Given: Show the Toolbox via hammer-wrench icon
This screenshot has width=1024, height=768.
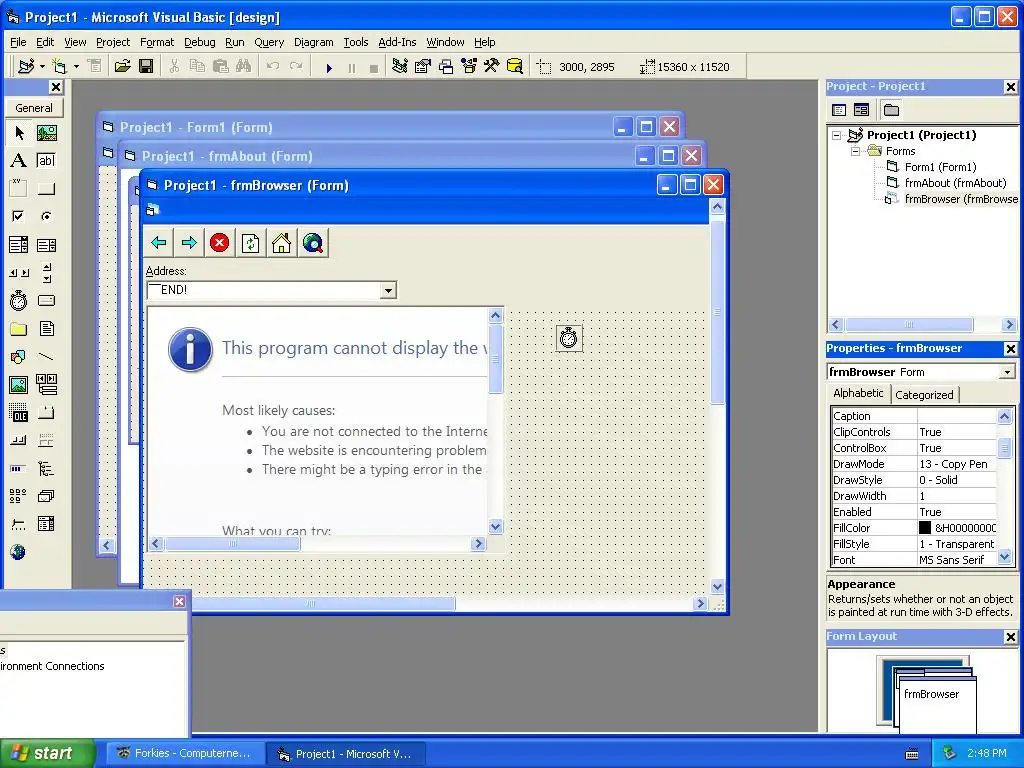Looking at the screenshot, I should (x=492, y=67).
